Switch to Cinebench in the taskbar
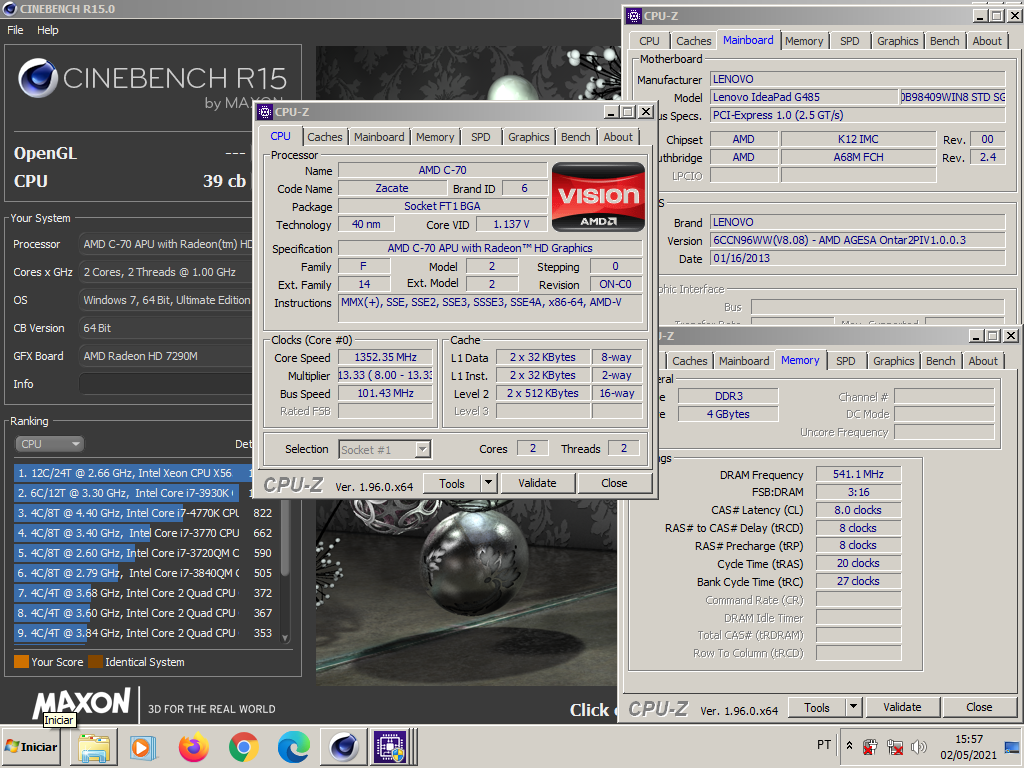Screen dimensions: 1024x768 344,746
